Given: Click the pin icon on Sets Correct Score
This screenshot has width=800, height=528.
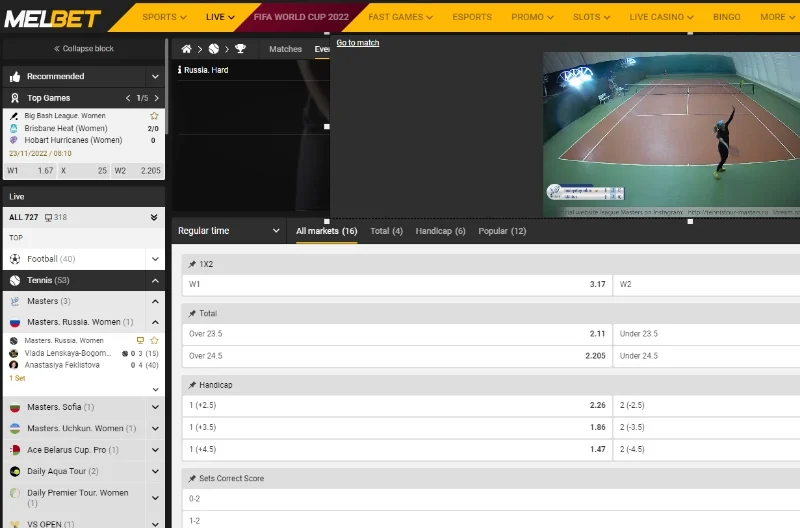Looking at the screenshot, I should tap(192, 478).
